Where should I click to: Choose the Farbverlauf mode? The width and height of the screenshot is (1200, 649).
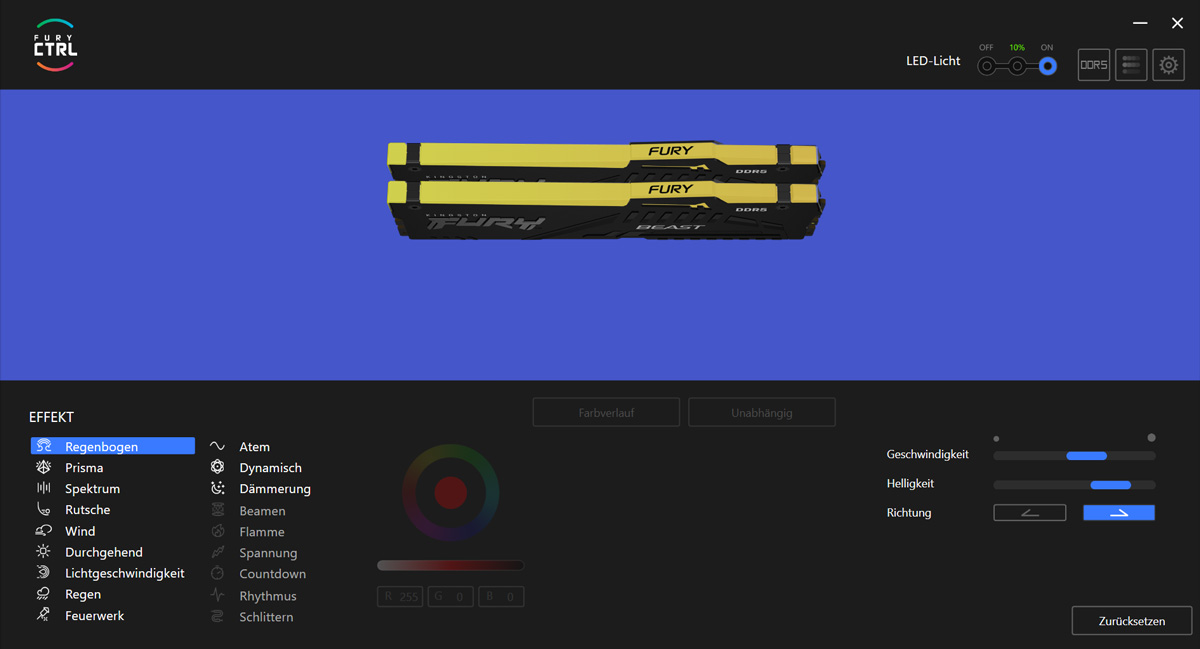[606, 412]
